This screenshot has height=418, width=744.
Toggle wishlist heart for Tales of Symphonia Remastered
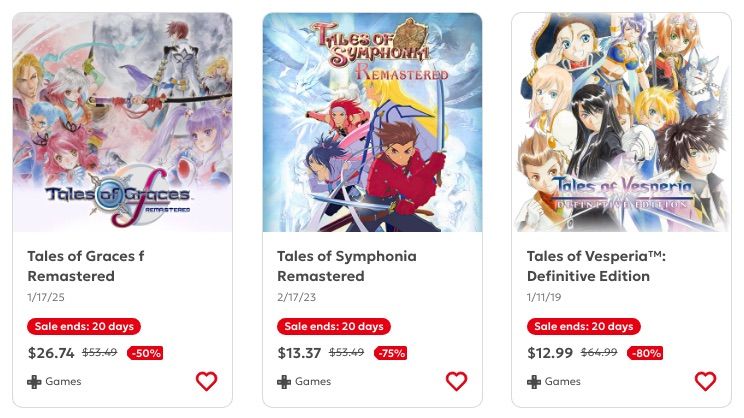click(456, 381)
